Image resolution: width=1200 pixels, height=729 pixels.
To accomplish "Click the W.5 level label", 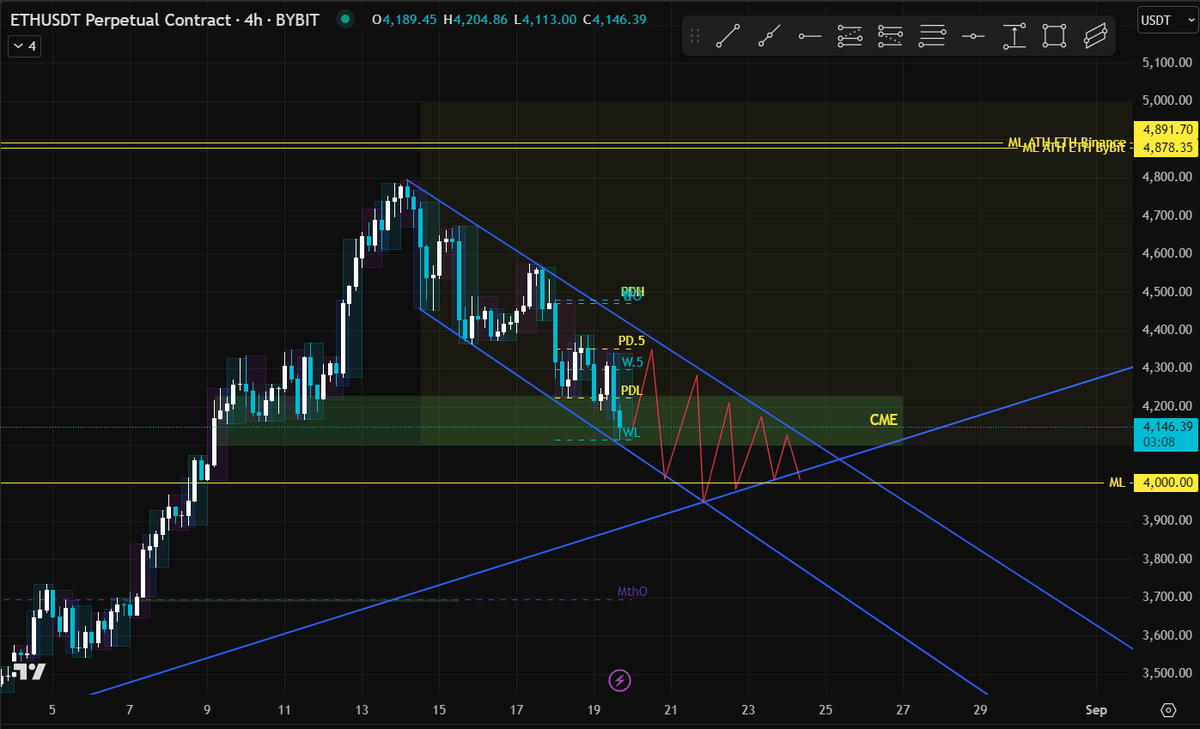I will (x=632, y=362).
